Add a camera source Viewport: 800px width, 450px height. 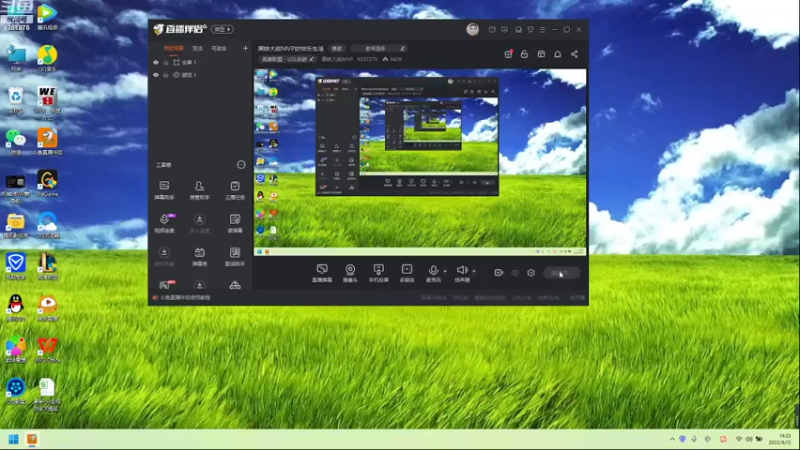pos(350,272)
